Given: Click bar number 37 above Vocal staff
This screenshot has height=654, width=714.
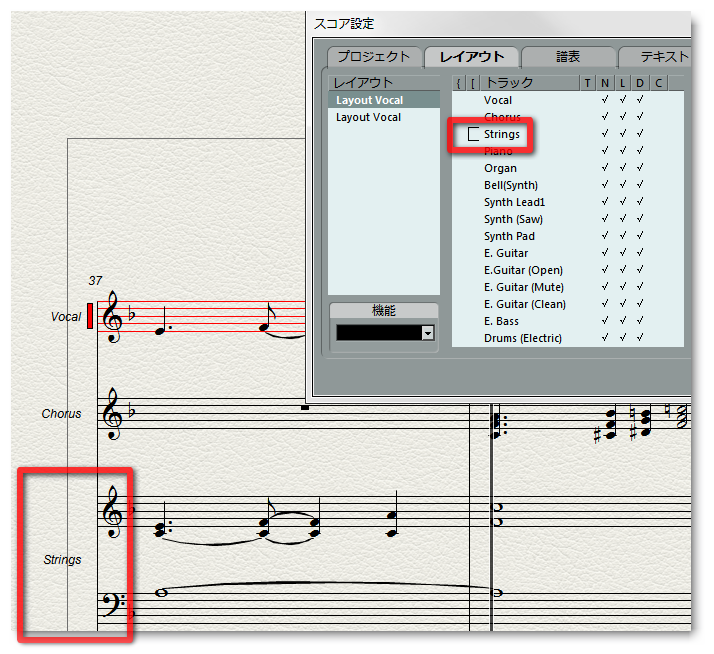Looking at the screenshot, I should pyautogui.click(x=95, y=281).
